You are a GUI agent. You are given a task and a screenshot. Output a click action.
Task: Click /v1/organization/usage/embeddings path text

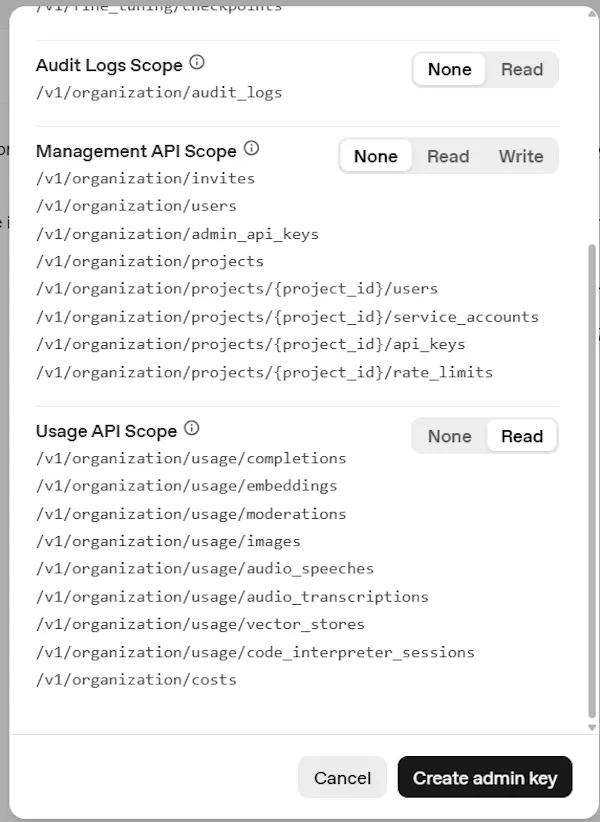pyautogui.click(x=187, y=486)
